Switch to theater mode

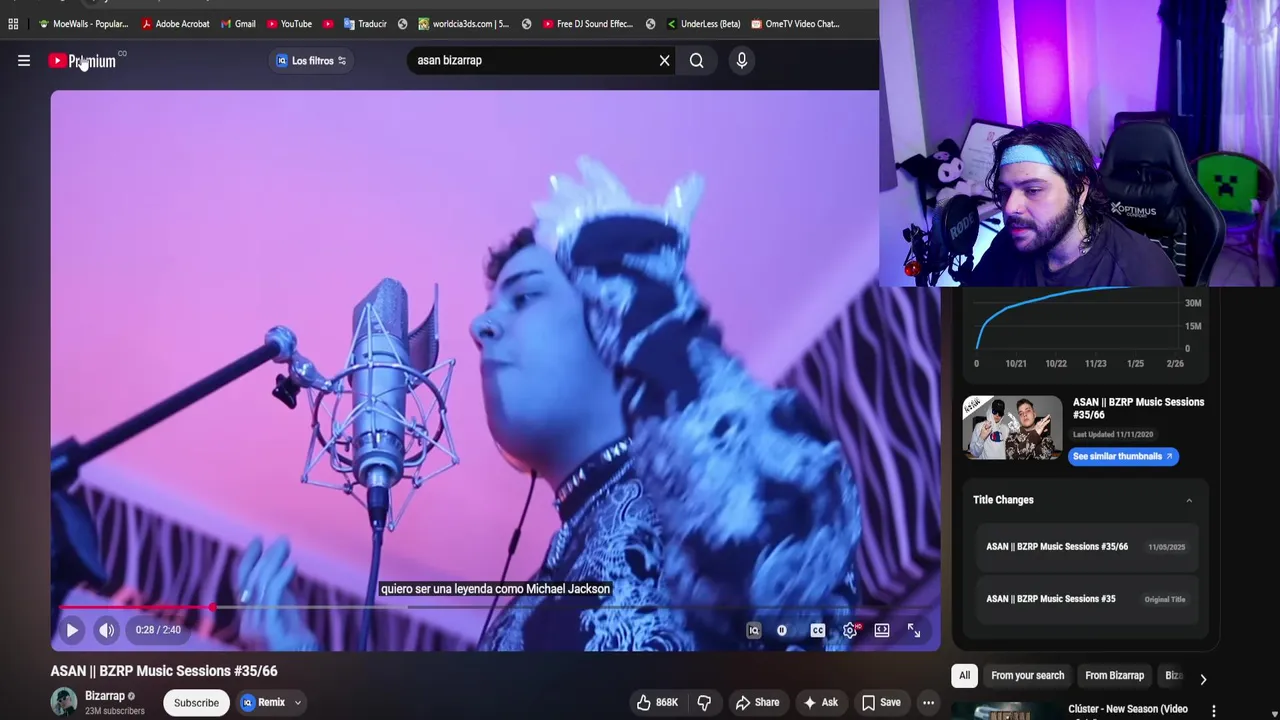(882, 630)
